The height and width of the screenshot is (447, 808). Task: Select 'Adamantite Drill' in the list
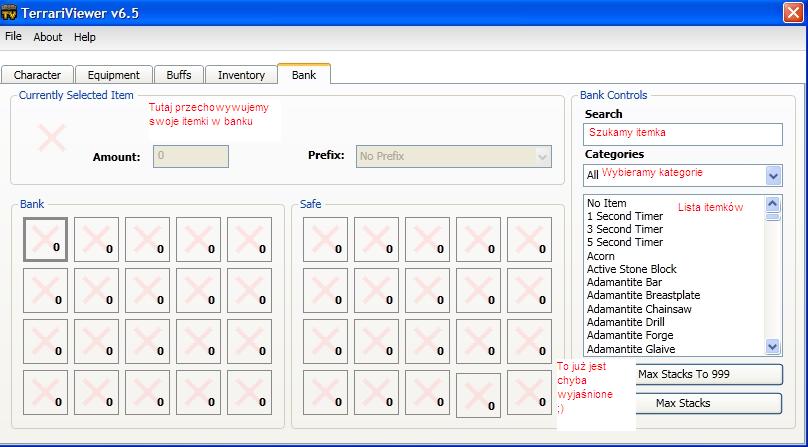[674, 322]
